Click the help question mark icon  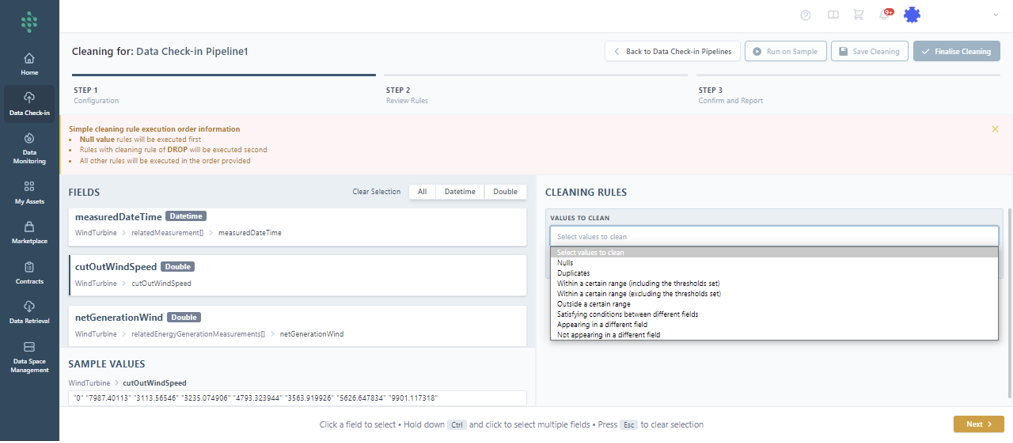pyautogui.click(x=806, y=15)
